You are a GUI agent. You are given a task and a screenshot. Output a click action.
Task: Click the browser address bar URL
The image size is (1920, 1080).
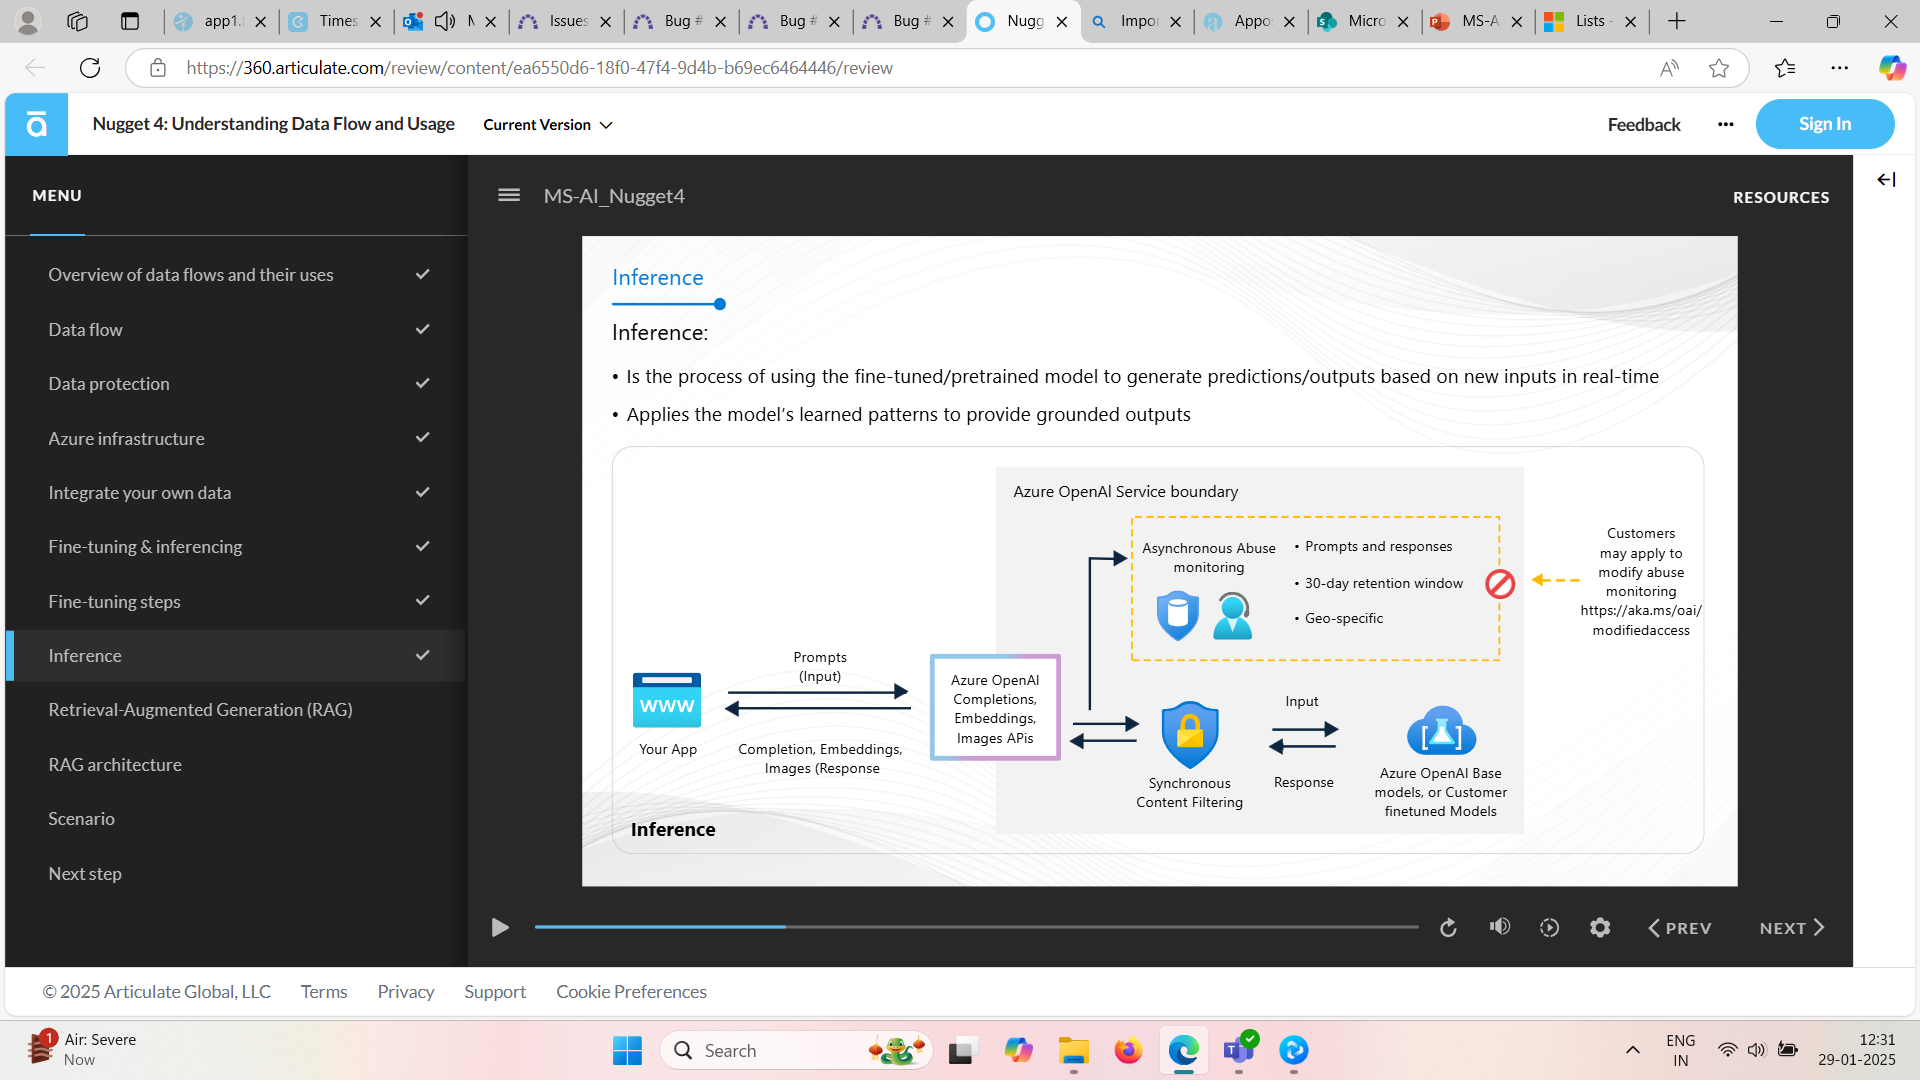click(x=540, y=68)
